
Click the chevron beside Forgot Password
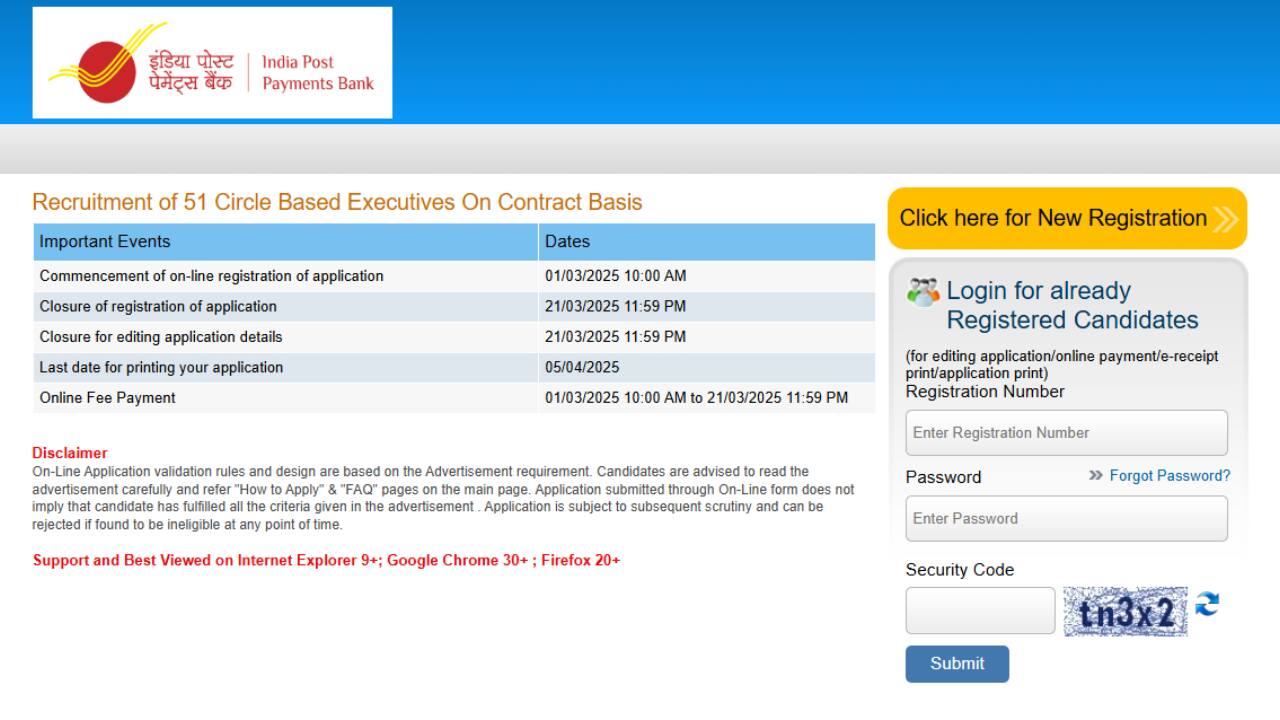[x=1096, y=476]
